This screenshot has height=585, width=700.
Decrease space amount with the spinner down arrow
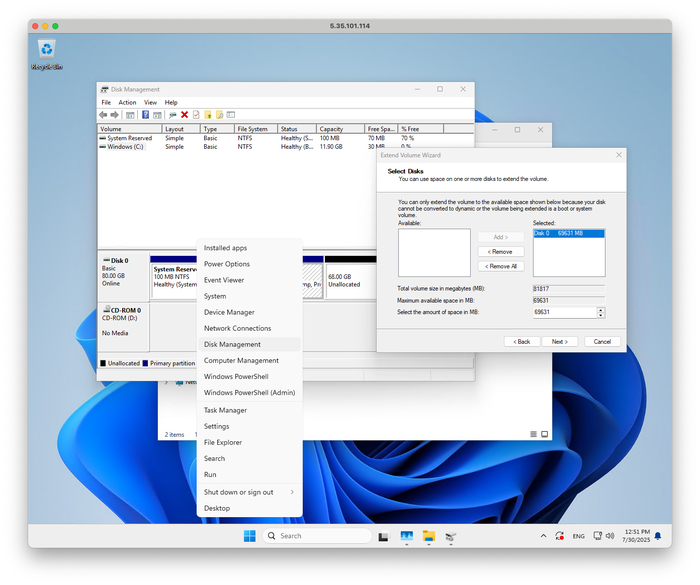pos(600,315)
